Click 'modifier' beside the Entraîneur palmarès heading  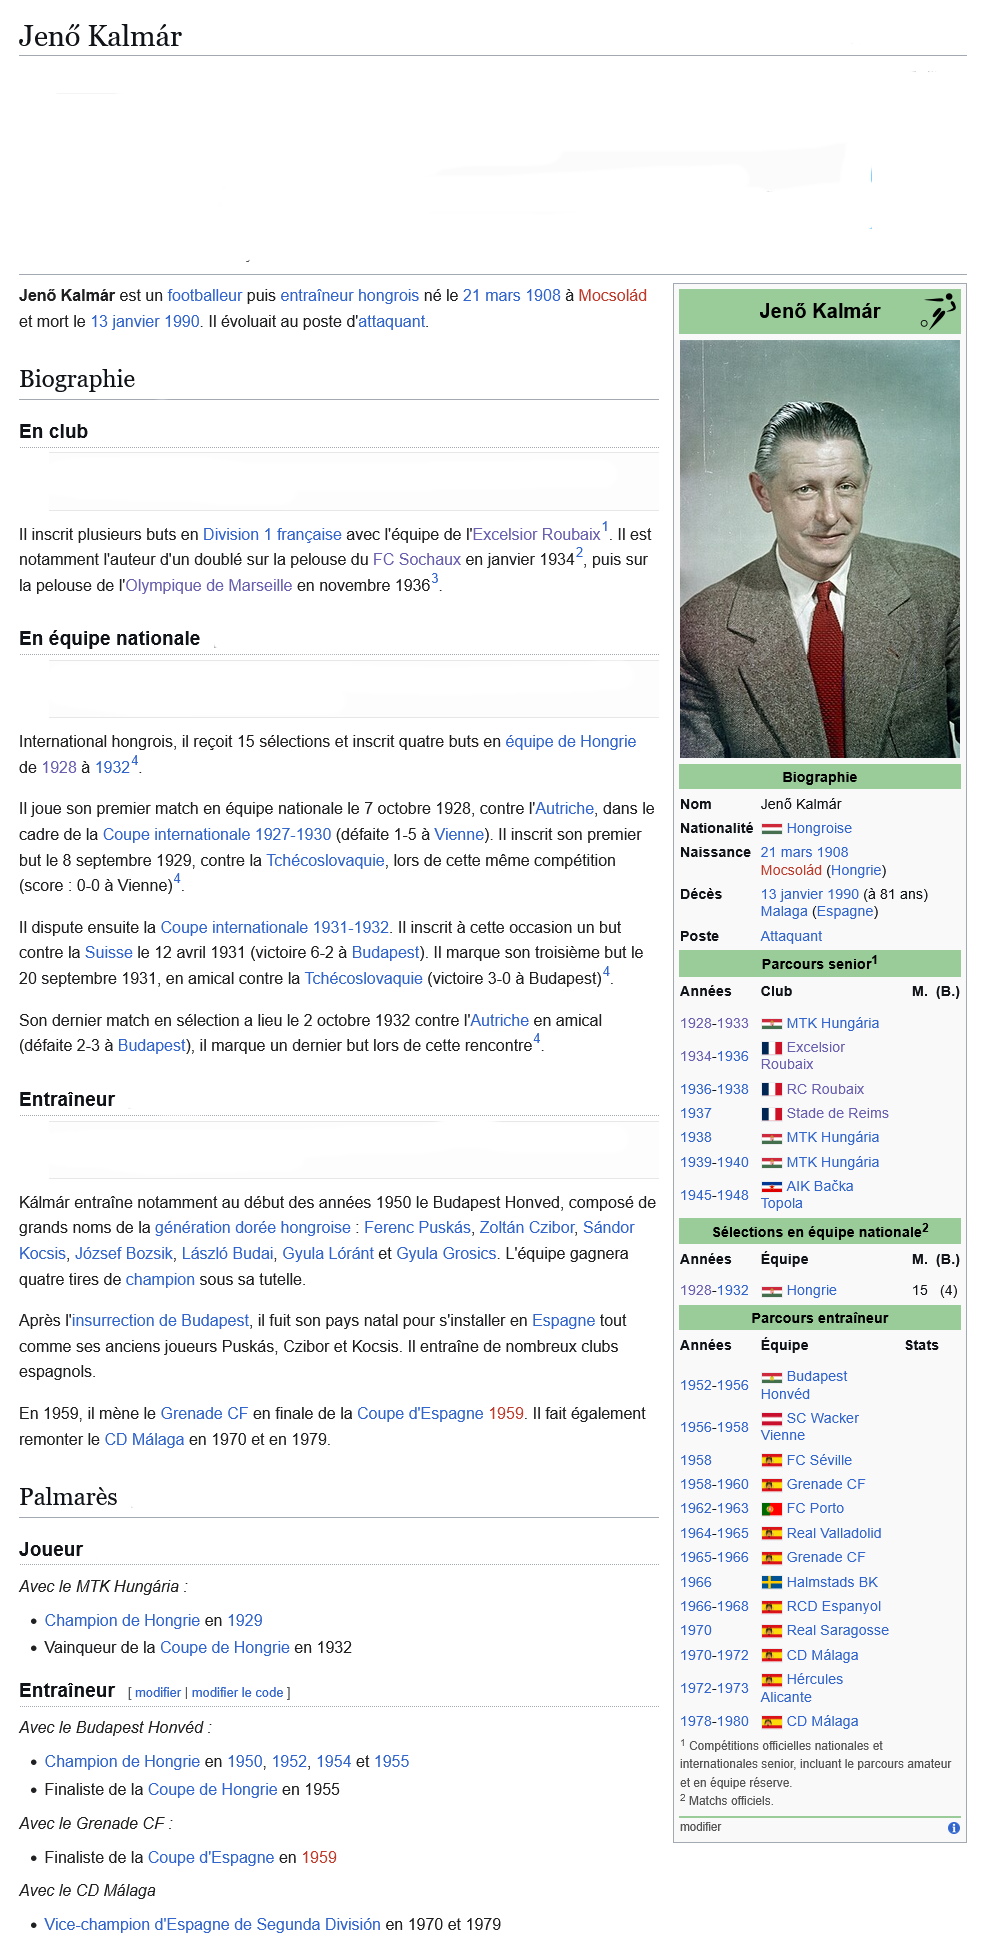(158, 1692)
